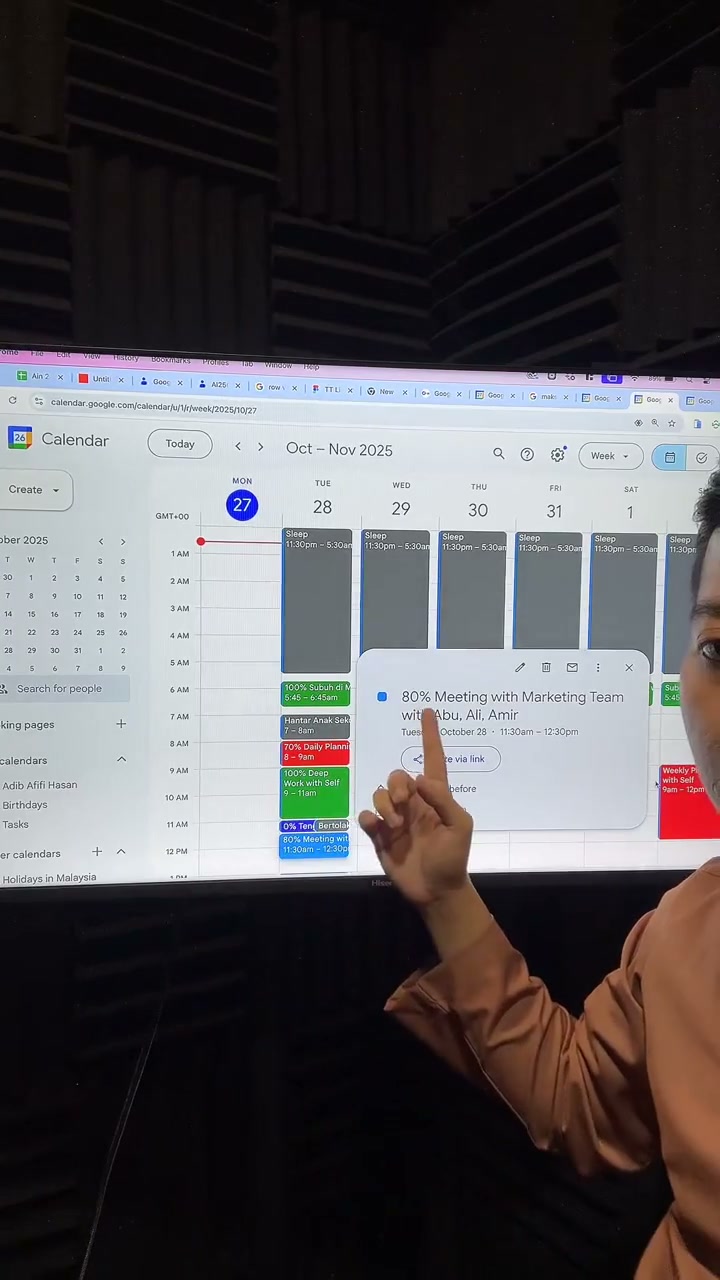This screenshot has width=720, height=1280.
Task: Click the Invite via link button
Action: pos(450,759)
